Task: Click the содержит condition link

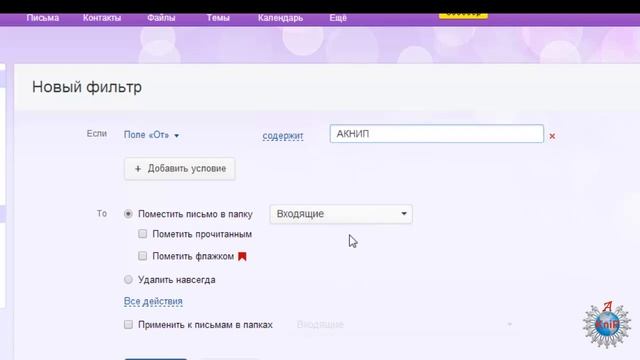Action: 283,136
